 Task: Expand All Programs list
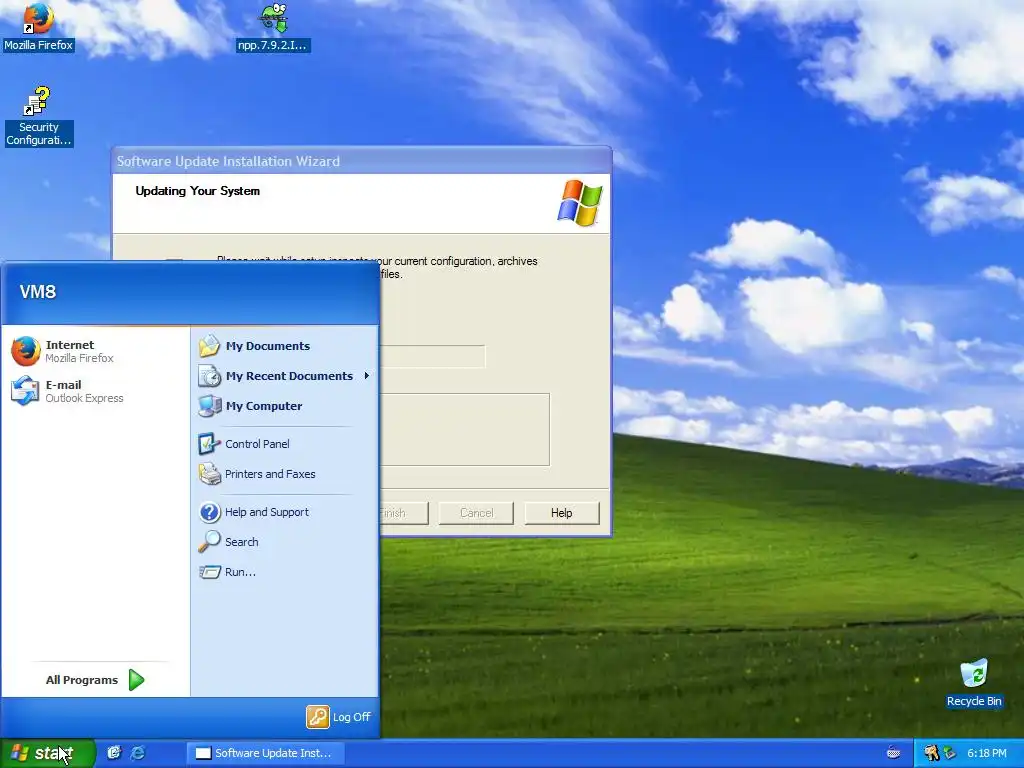point(95,680)
